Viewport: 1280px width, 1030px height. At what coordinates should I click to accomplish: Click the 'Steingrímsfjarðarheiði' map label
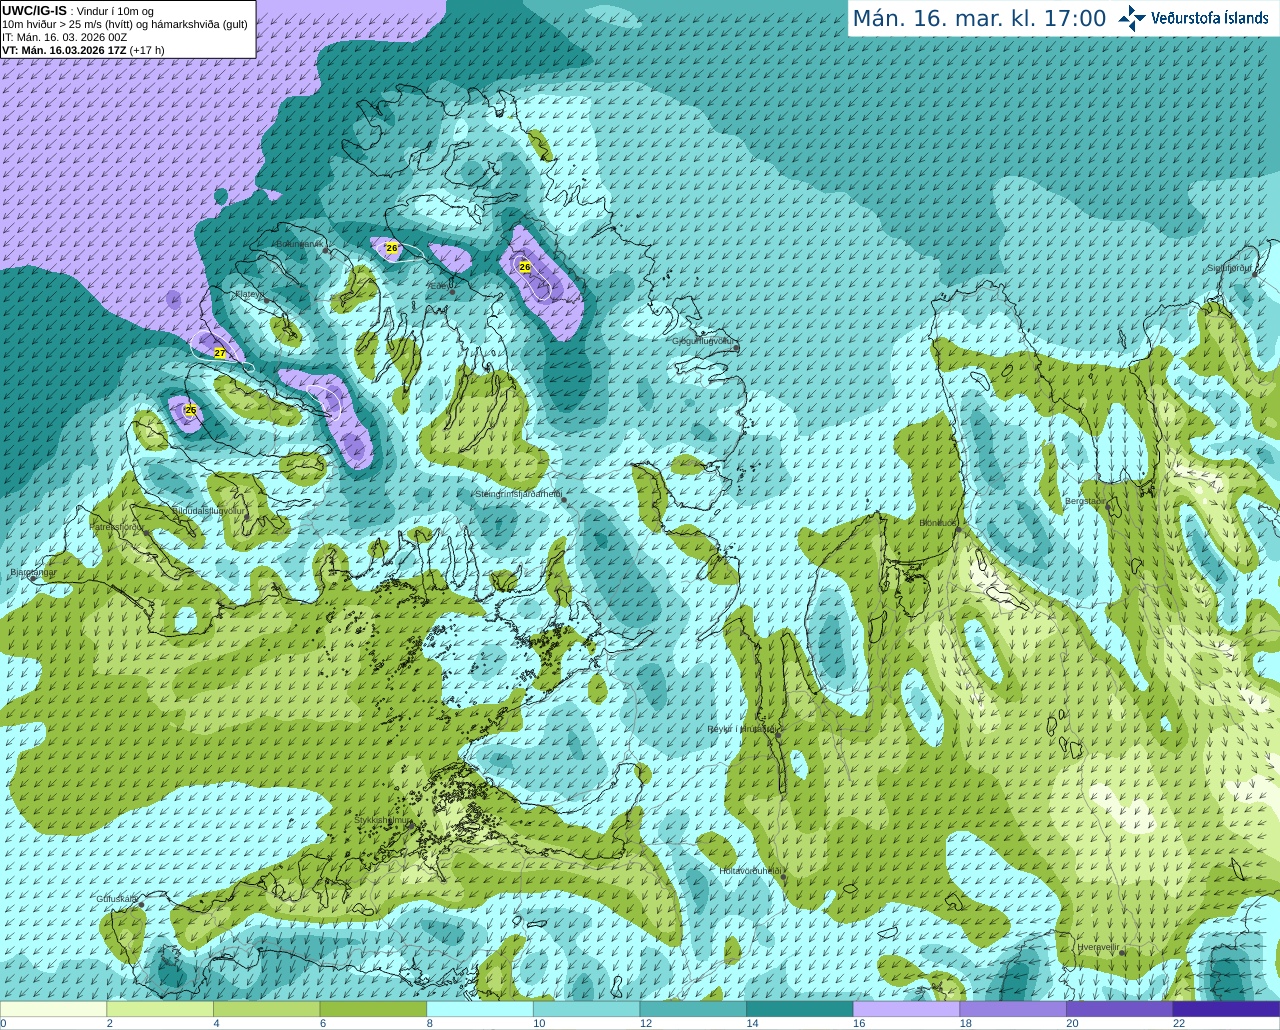[517, 494]
